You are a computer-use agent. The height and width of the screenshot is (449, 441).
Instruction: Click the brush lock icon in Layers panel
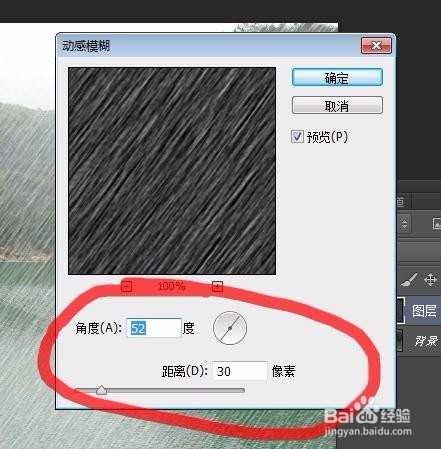point(409,280)
